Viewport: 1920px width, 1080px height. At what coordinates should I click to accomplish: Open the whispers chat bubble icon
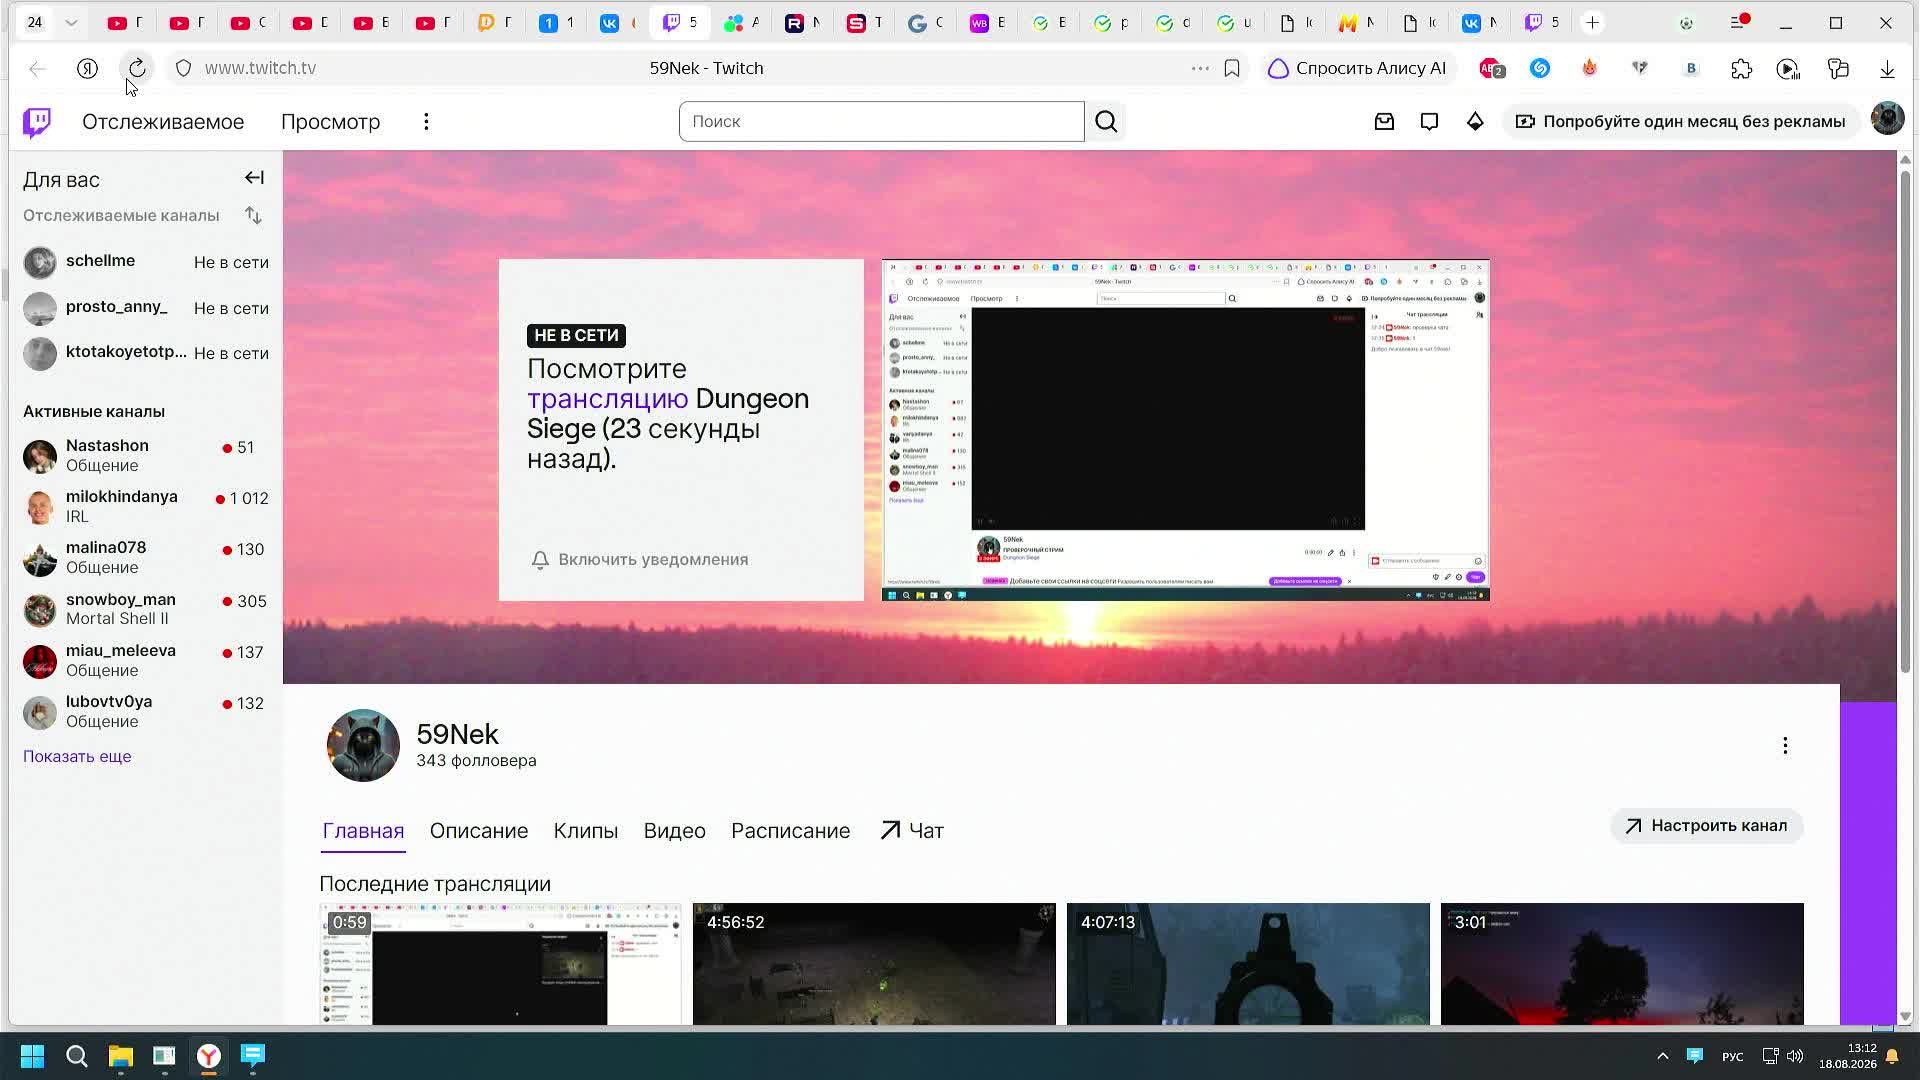[1429, 122]
